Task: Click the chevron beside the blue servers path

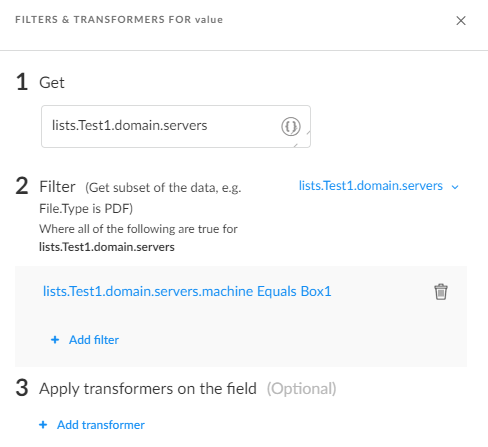Action: pyautogui.click(x=455, y=187)
